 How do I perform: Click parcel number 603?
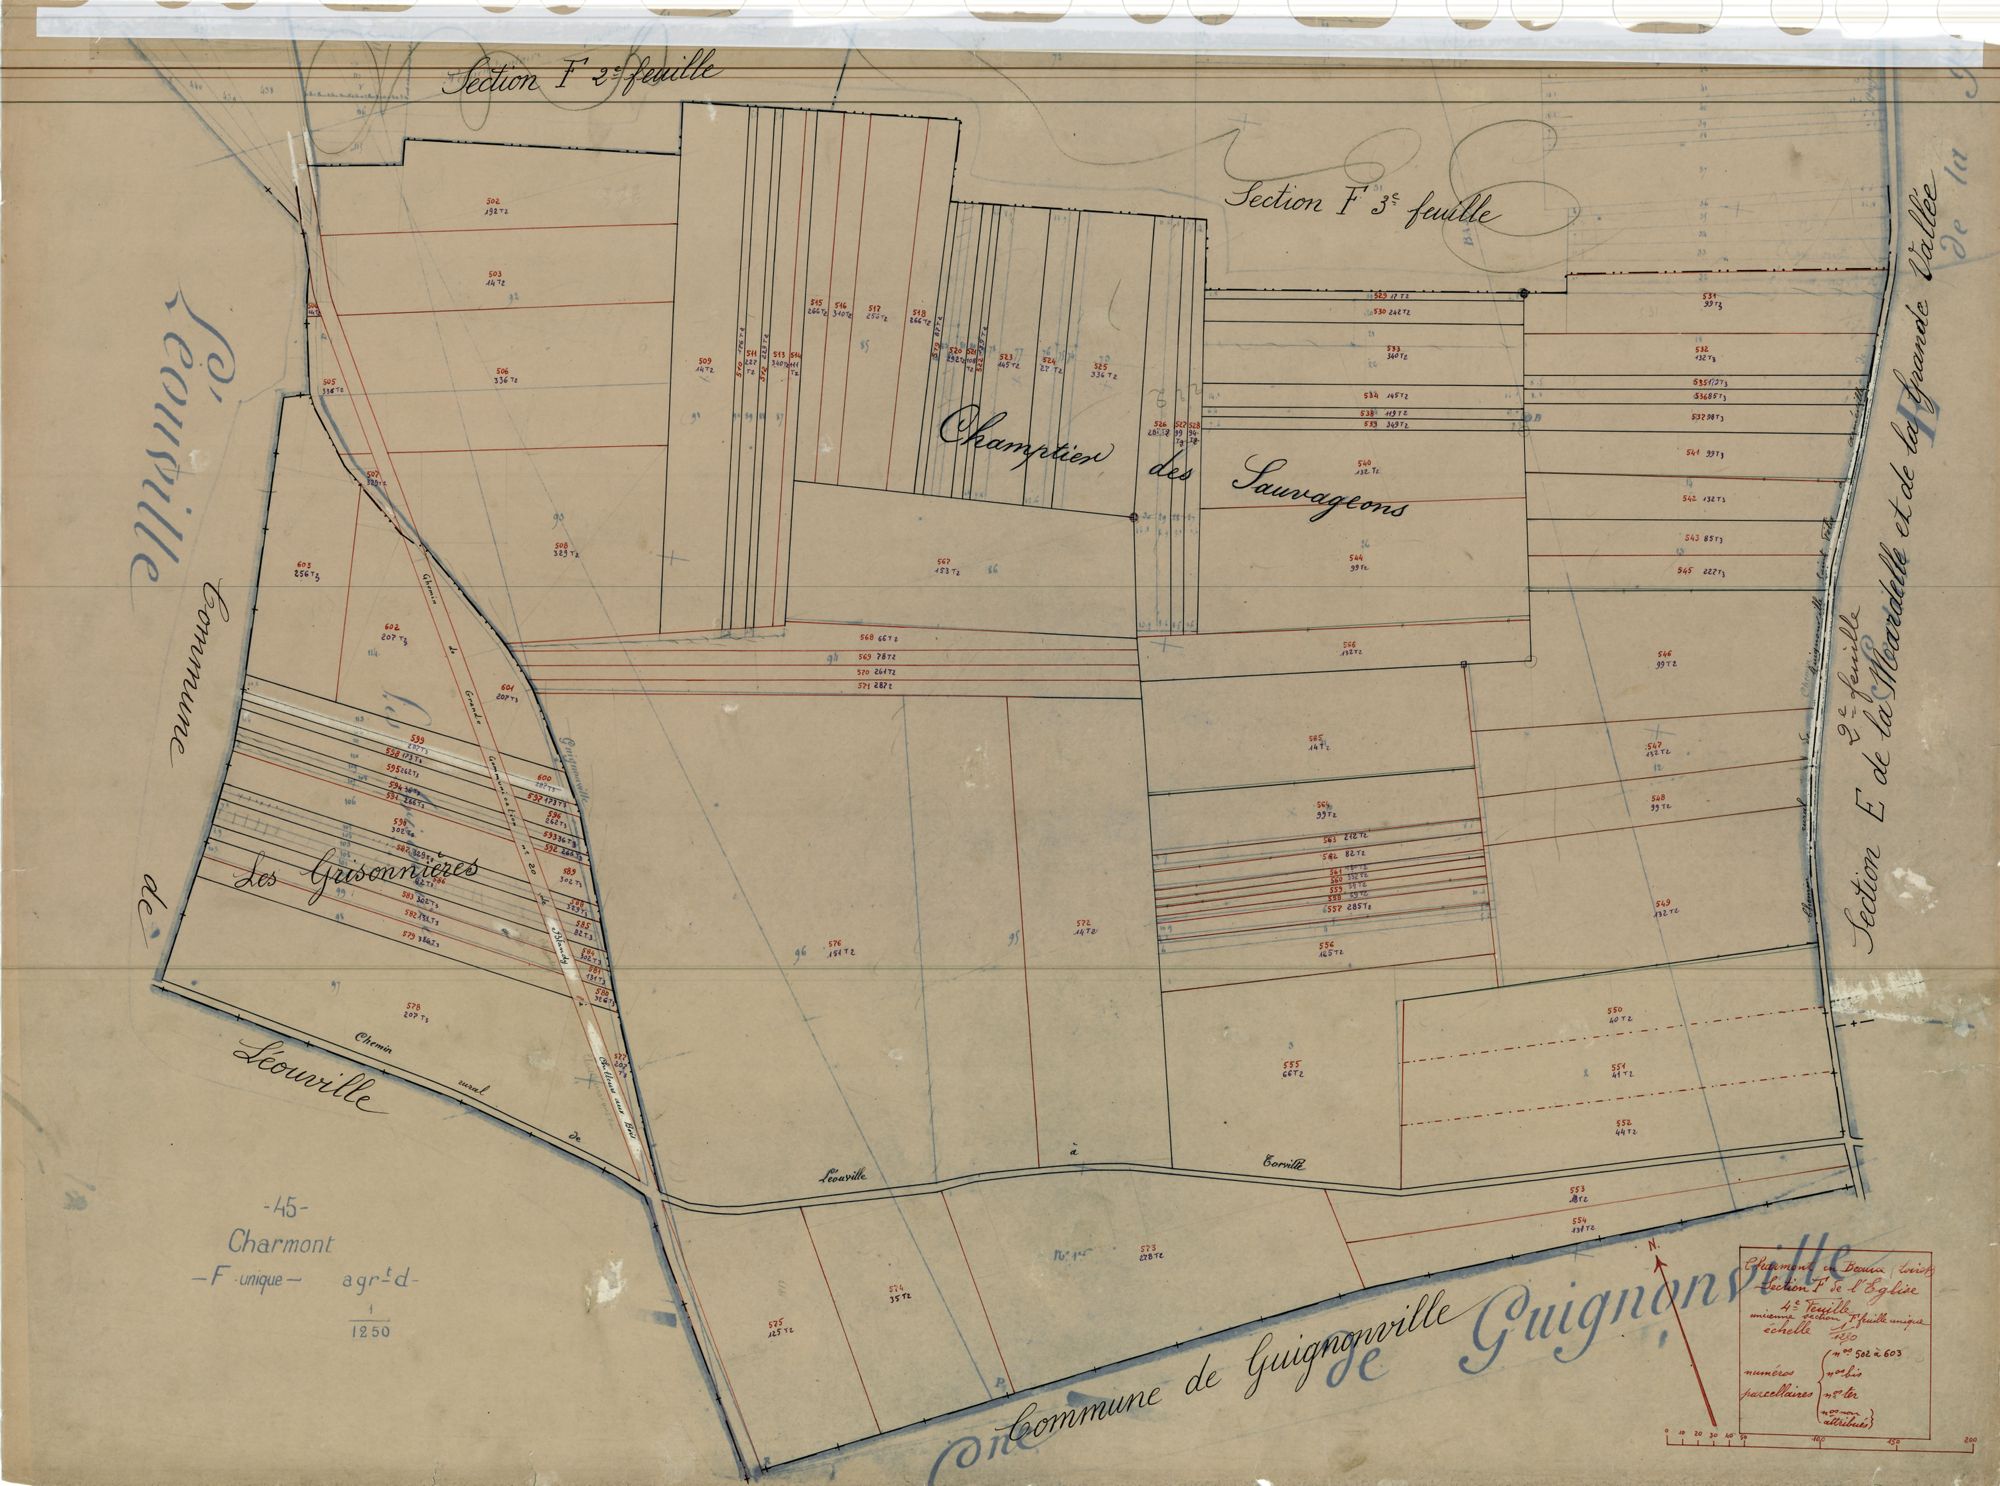click(305, 565)
